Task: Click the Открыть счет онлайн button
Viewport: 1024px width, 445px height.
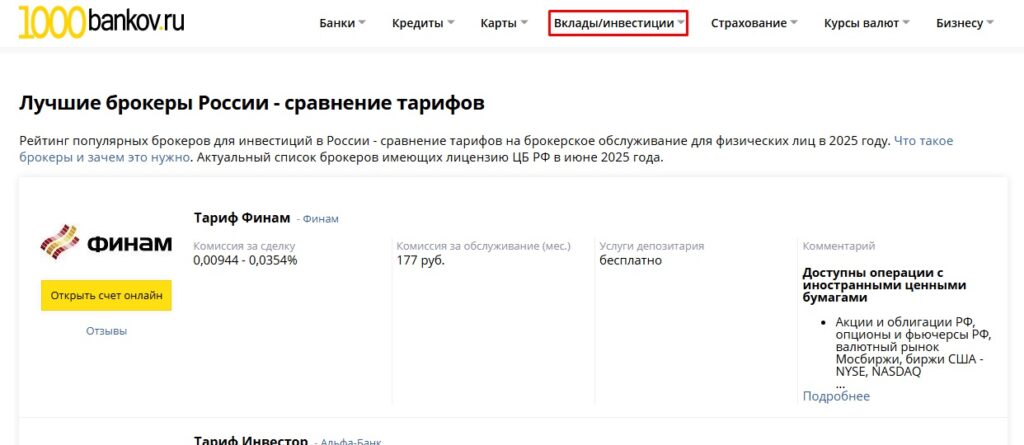Action: click(x=106, y=295)
